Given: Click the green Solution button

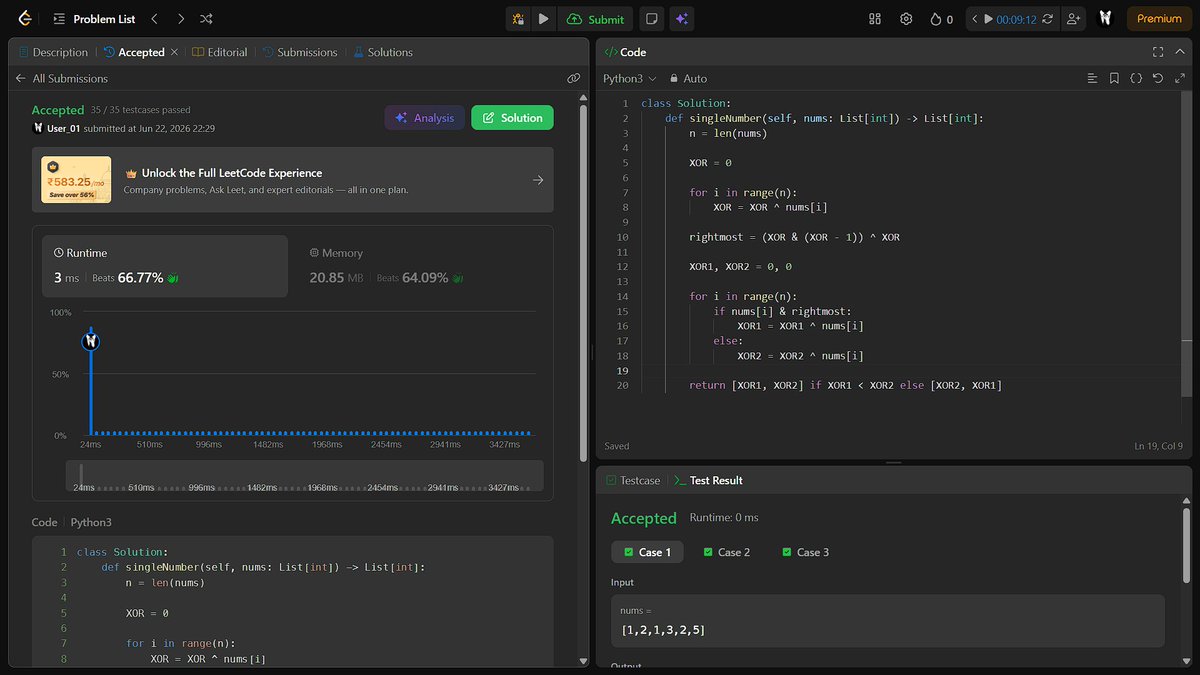Looking at the screenshot, I should [512, 118].
